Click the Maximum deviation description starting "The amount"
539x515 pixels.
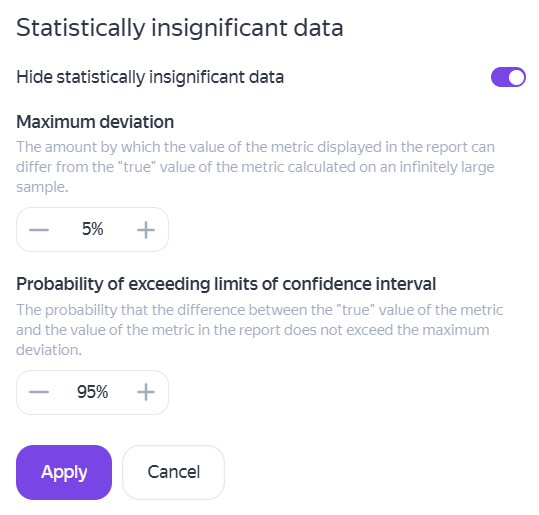(x=256, y=167)
